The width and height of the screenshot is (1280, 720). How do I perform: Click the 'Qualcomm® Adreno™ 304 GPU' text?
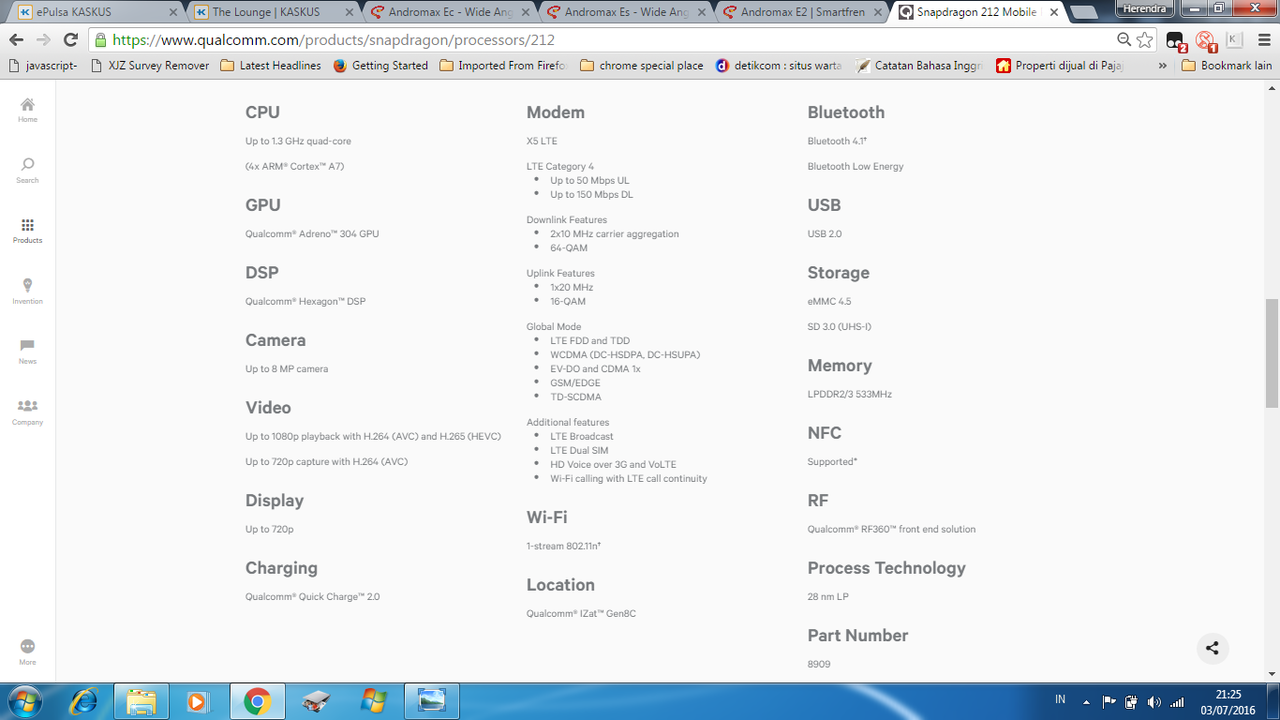point(312,234)
